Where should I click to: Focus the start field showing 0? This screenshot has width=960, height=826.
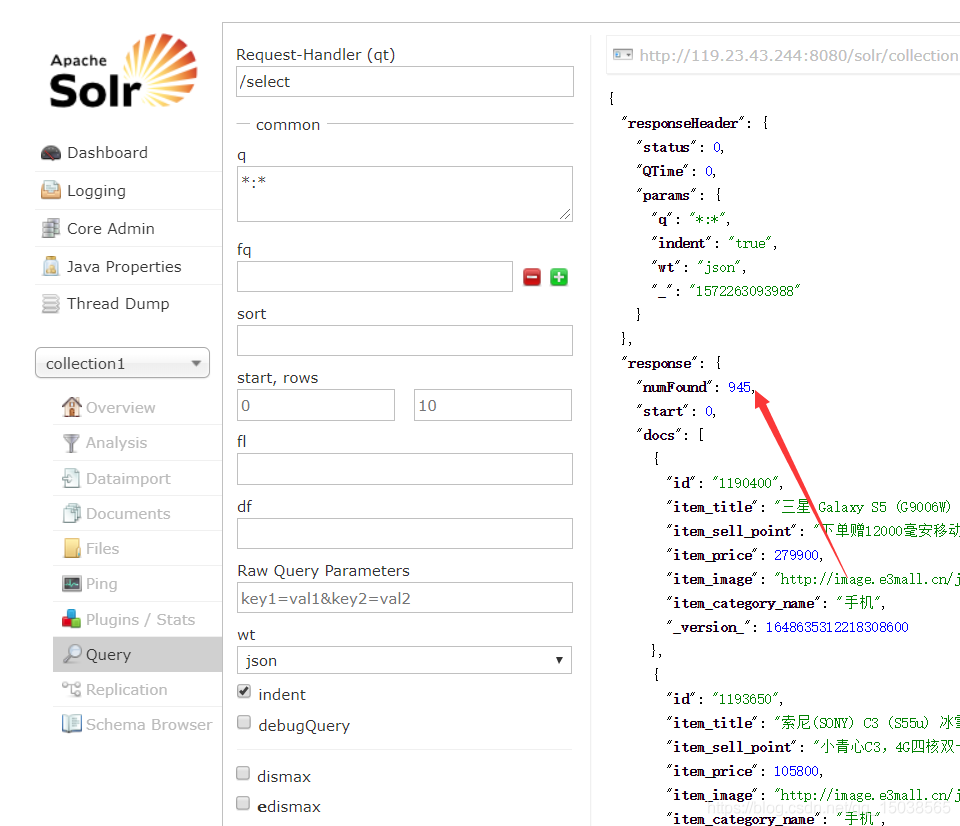[x=316, y=405]
